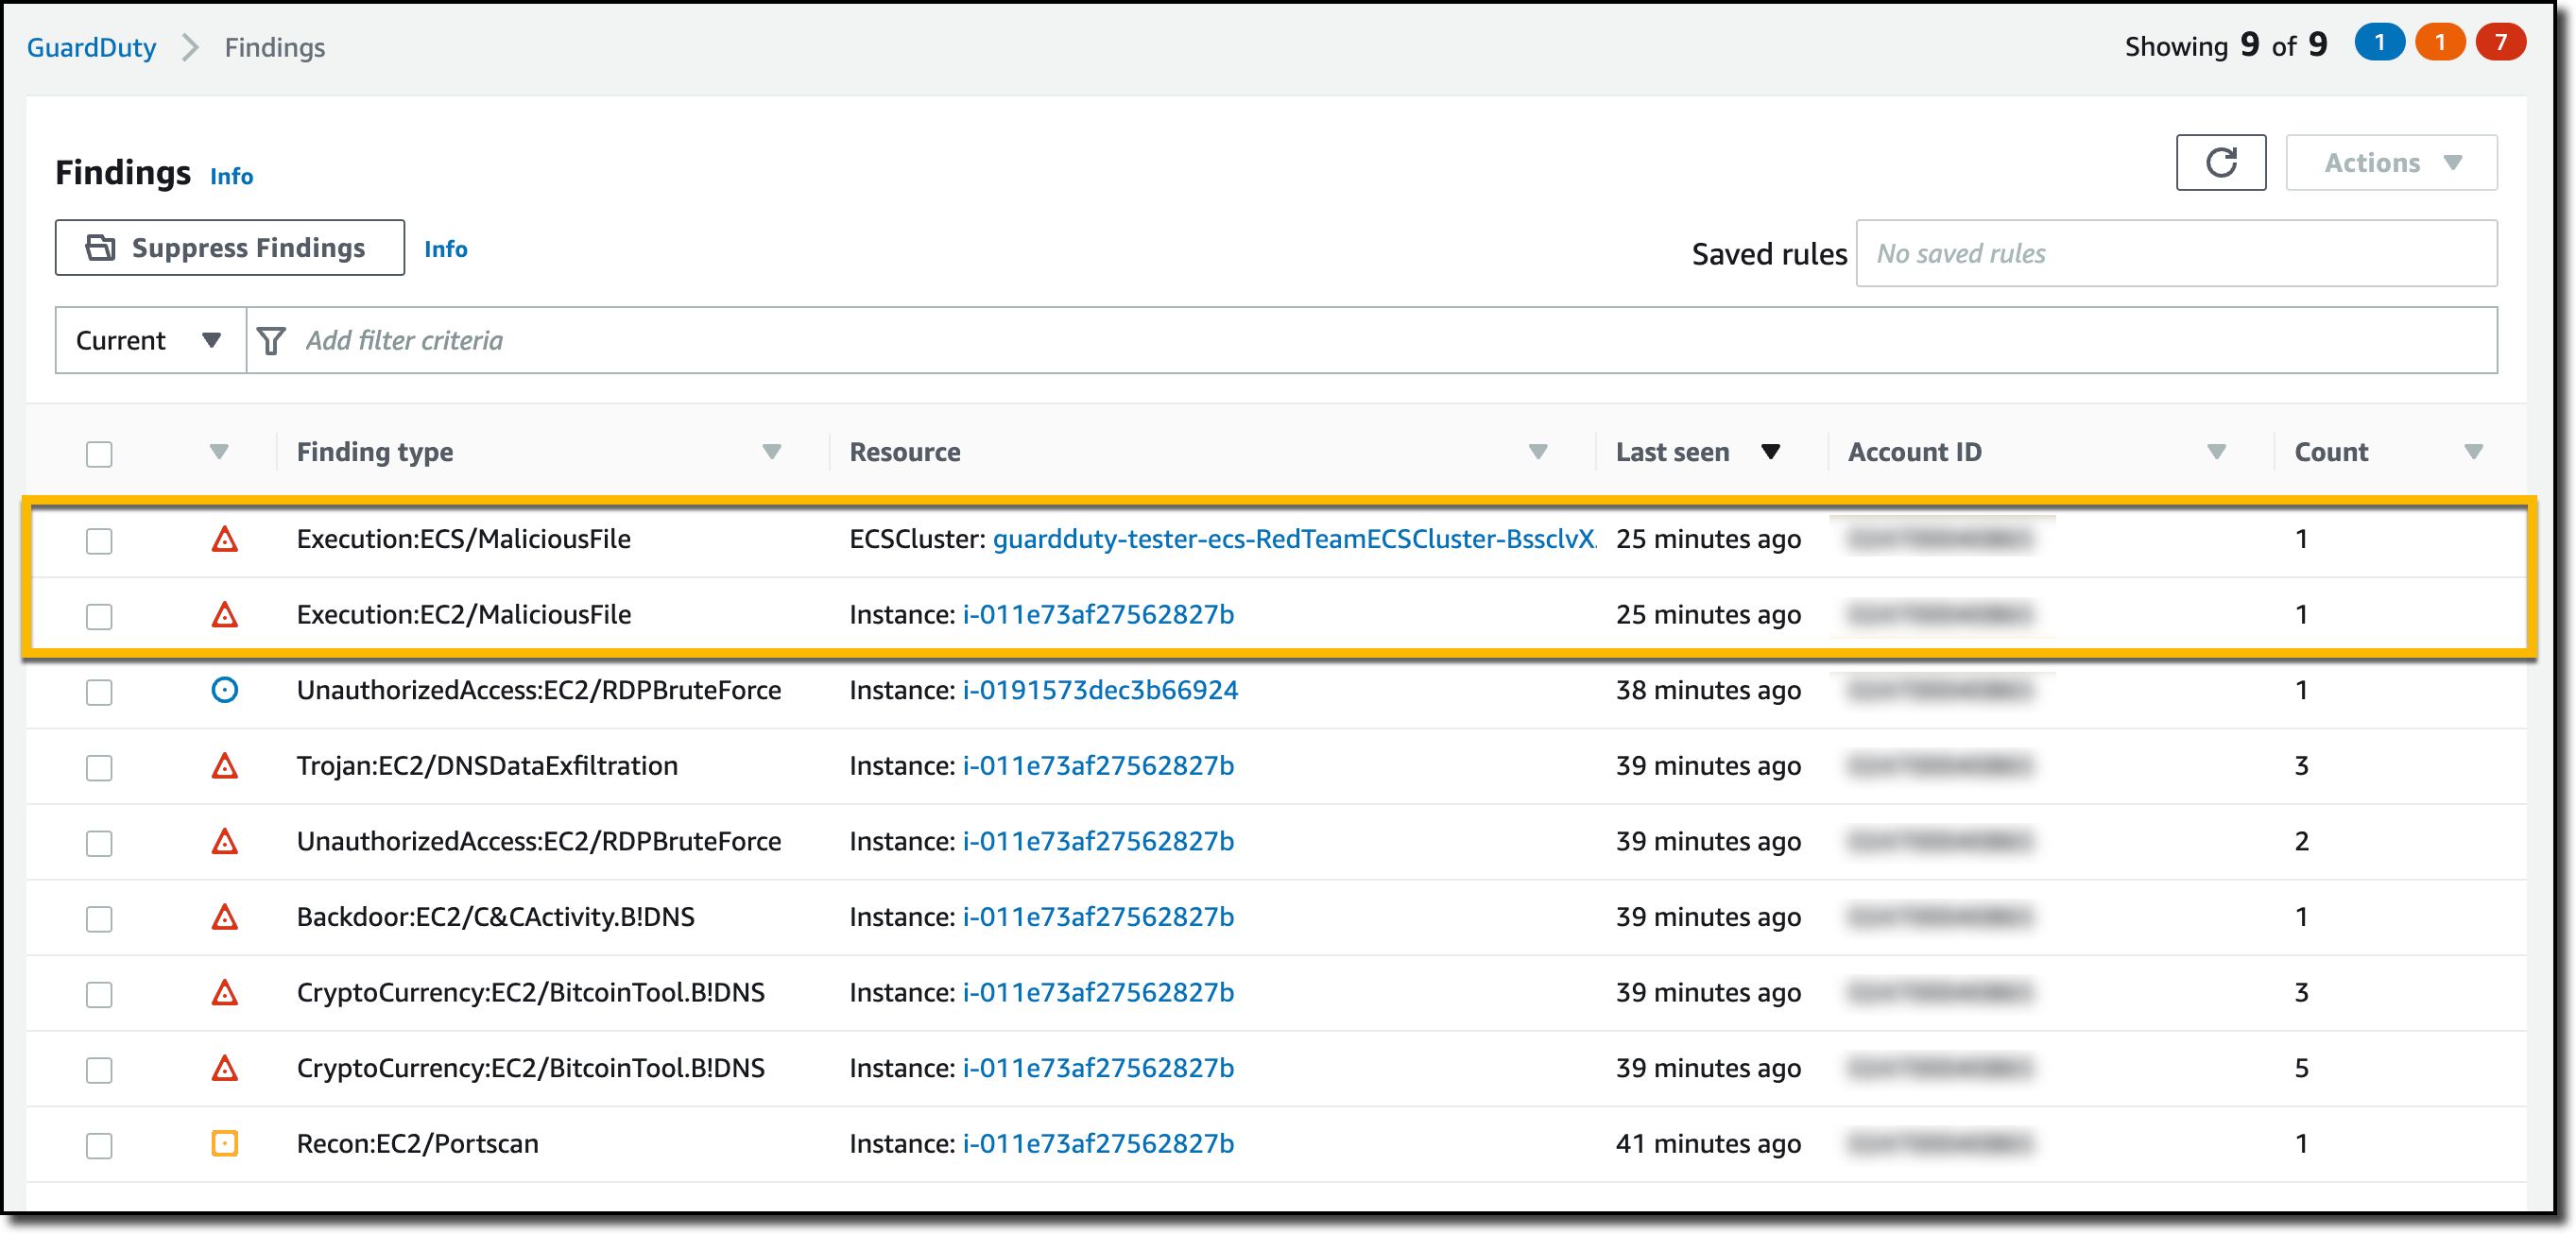Click the refresh findings icon button
This screenshot has width=2576, height=1234.
[2220, 162]
